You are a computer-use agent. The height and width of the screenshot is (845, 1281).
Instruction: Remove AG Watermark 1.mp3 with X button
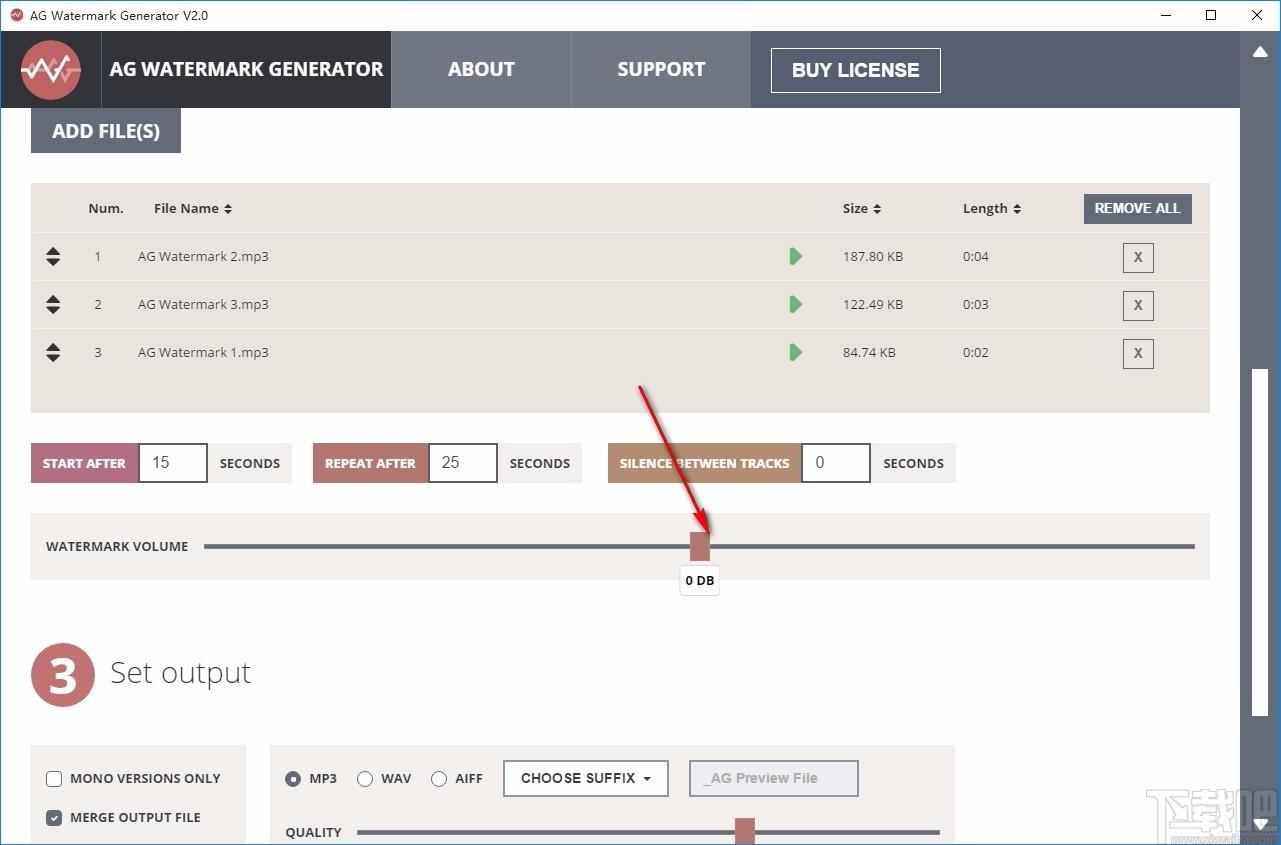pos(1138,353)
